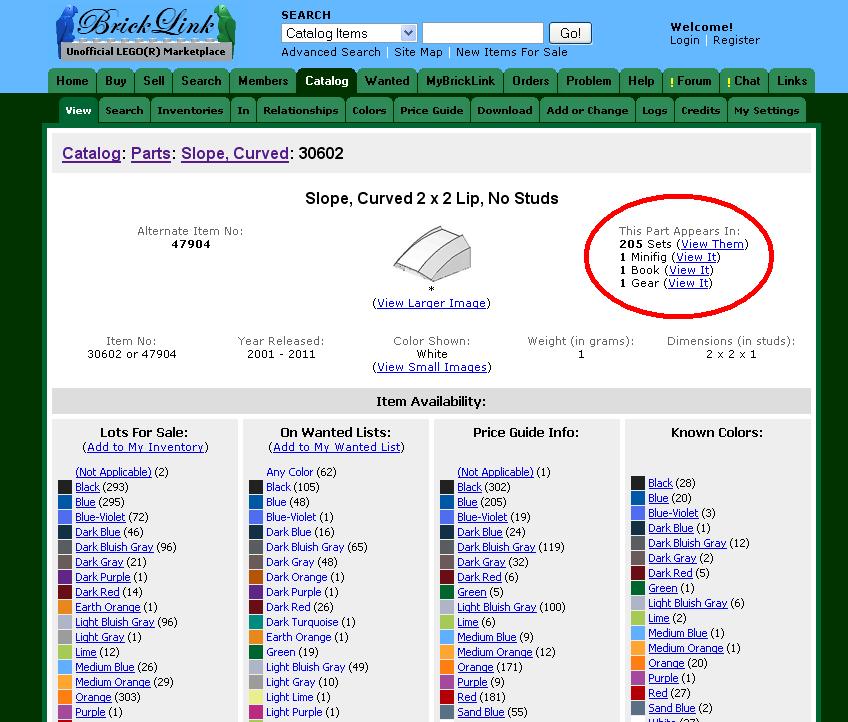Open the Site Map link
The height and width of the screenshot is (722, 848).
pyautogui.click(x=418, y=52)
